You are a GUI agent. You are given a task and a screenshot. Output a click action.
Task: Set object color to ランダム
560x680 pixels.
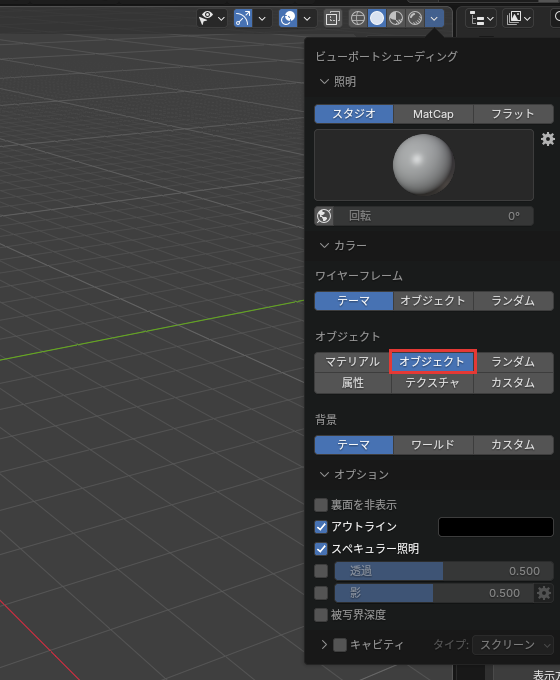513,362
